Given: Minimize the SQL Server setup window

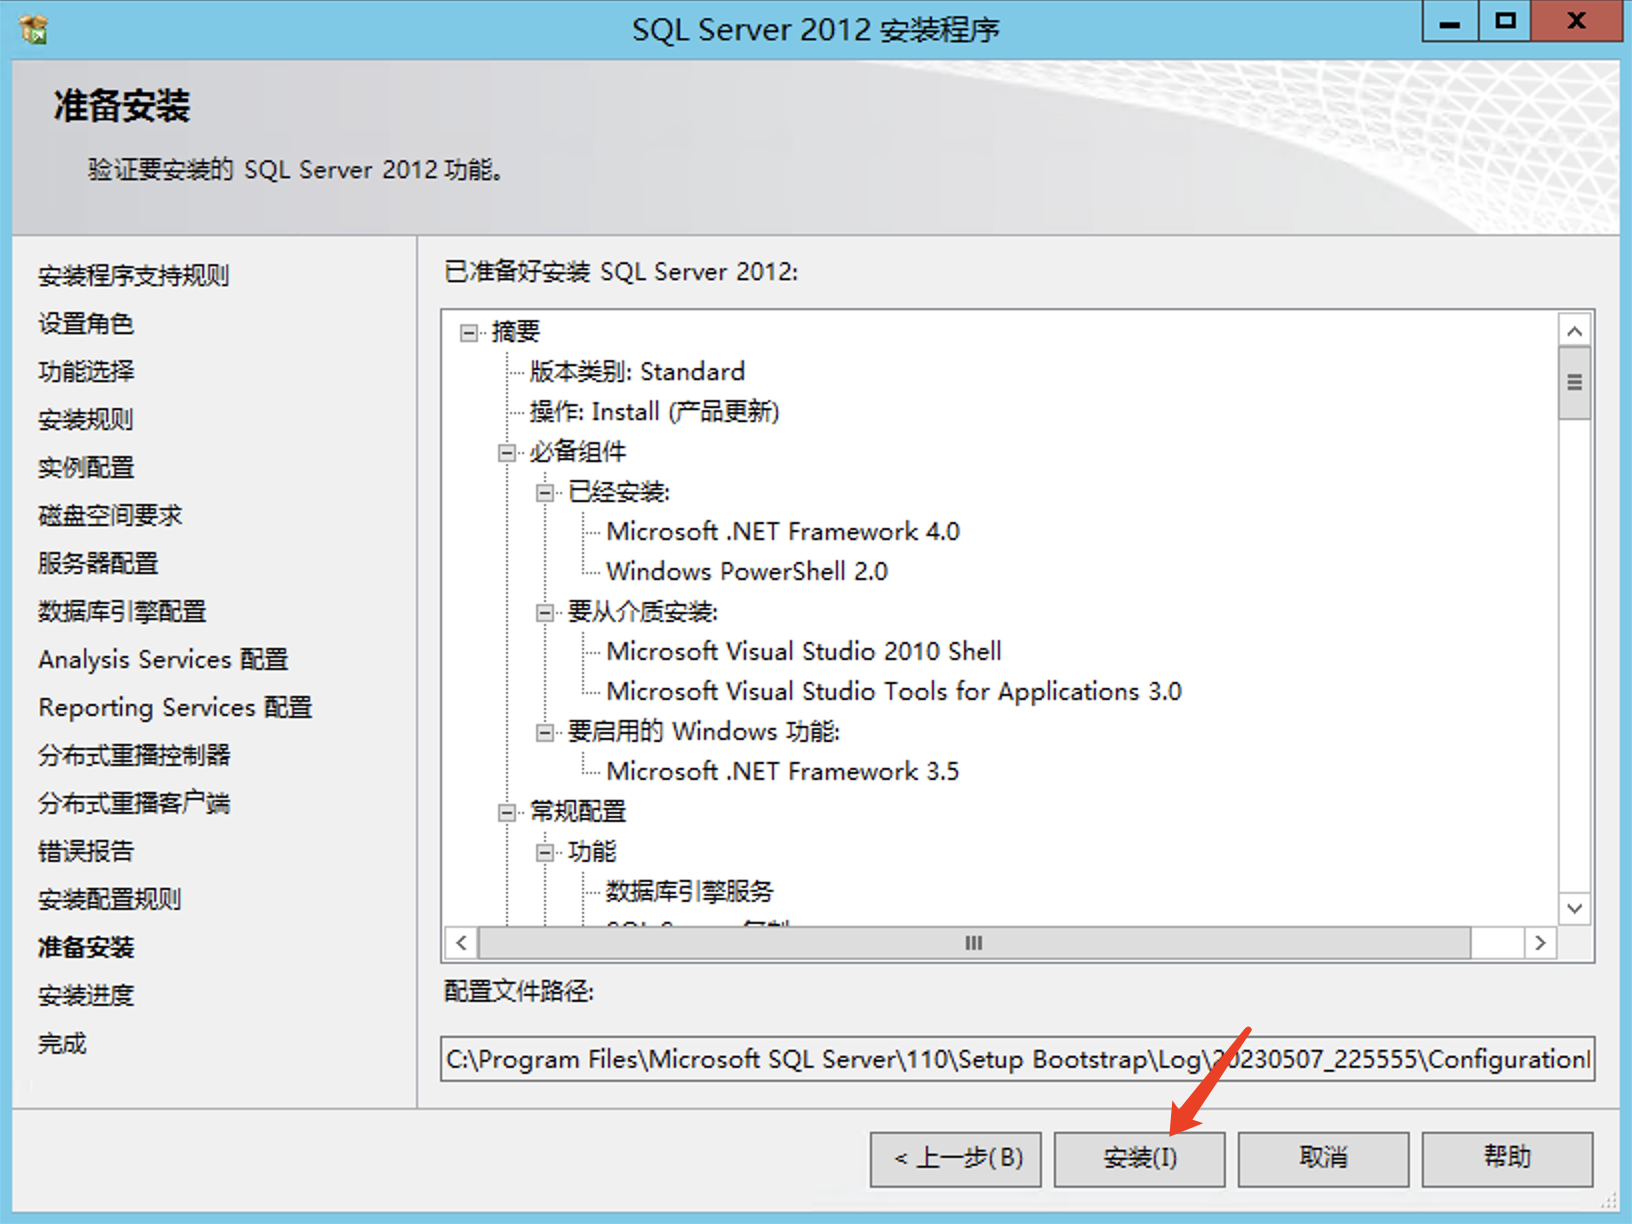Looking at the screenshot, I should click(x=1450, y=21).
